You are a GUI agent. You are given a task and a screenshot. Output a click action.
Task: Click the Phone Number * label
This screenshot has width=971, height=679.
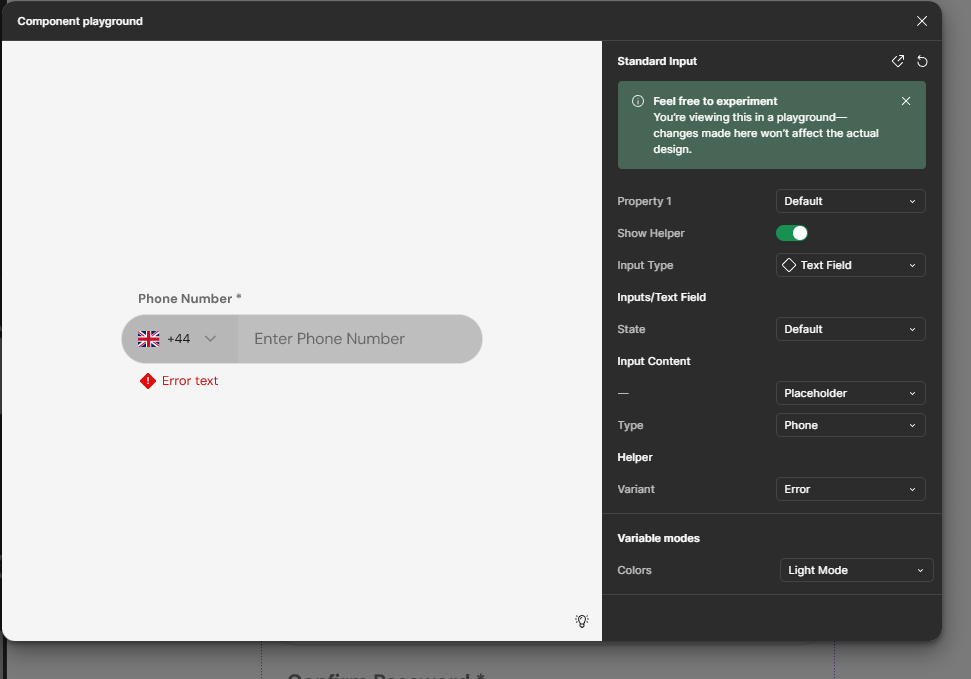coord(189,299)
